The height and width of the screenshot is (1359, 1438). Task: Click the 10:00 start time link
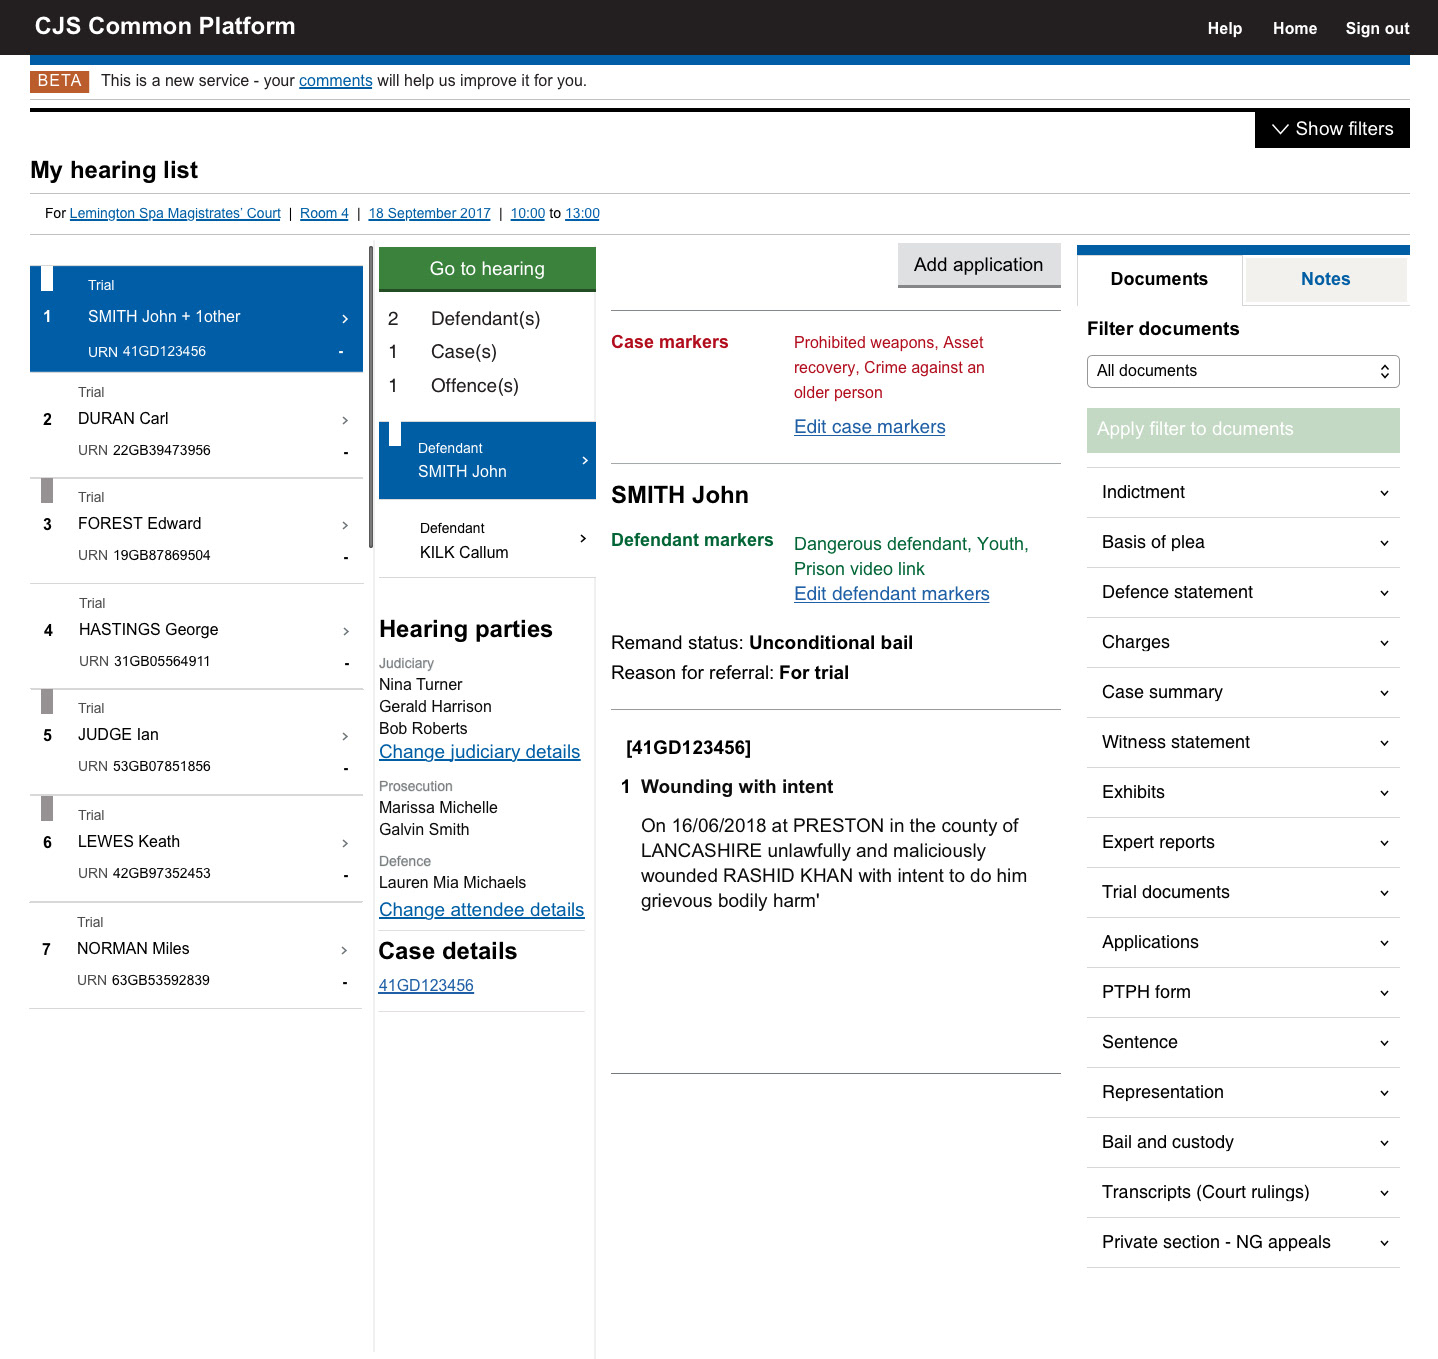click(x=527, y=213)
